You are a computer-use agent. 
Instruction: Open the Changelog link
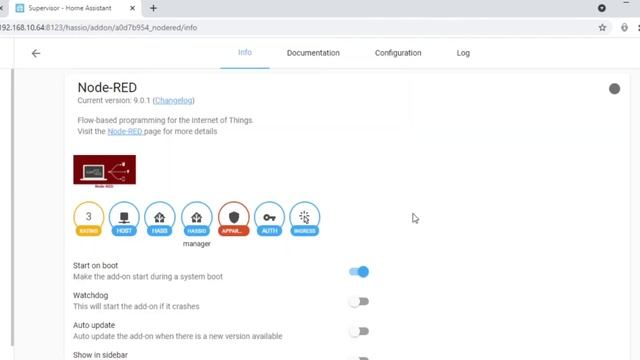coord(173,100)
